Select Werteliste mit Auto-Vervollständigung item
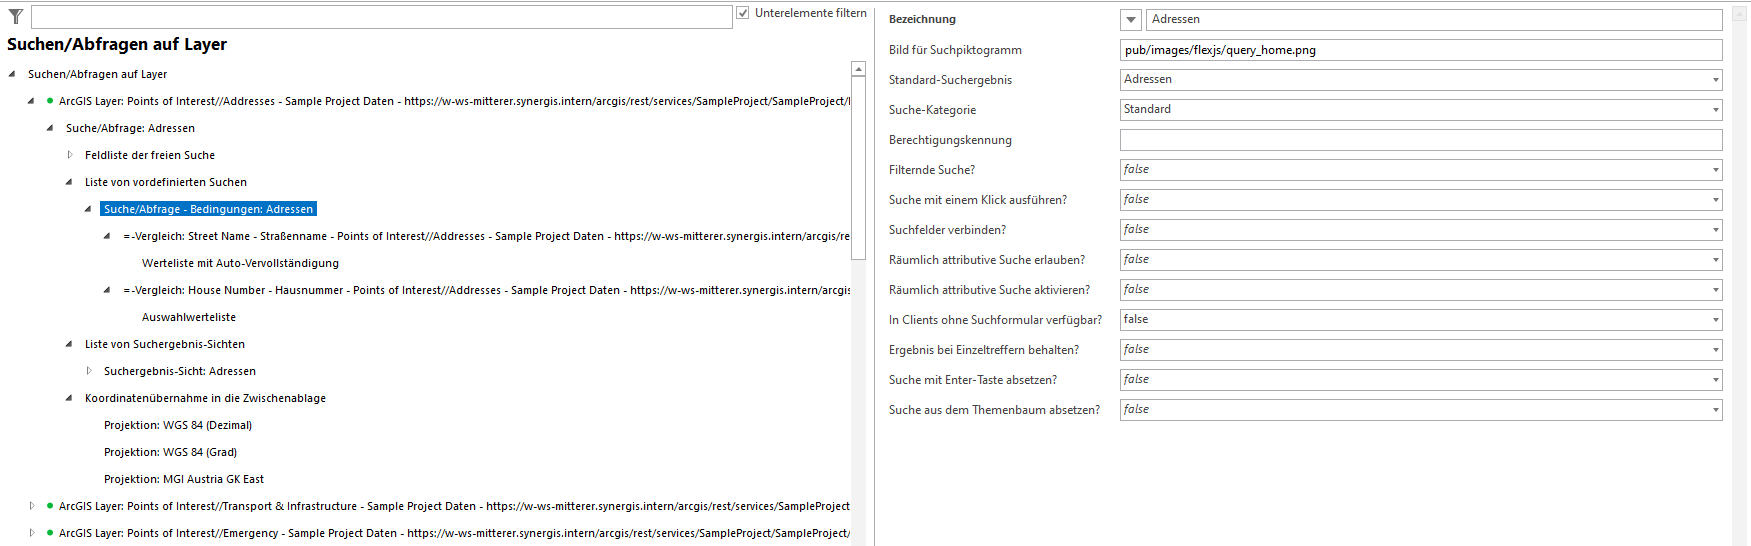 tap(240, 263)
